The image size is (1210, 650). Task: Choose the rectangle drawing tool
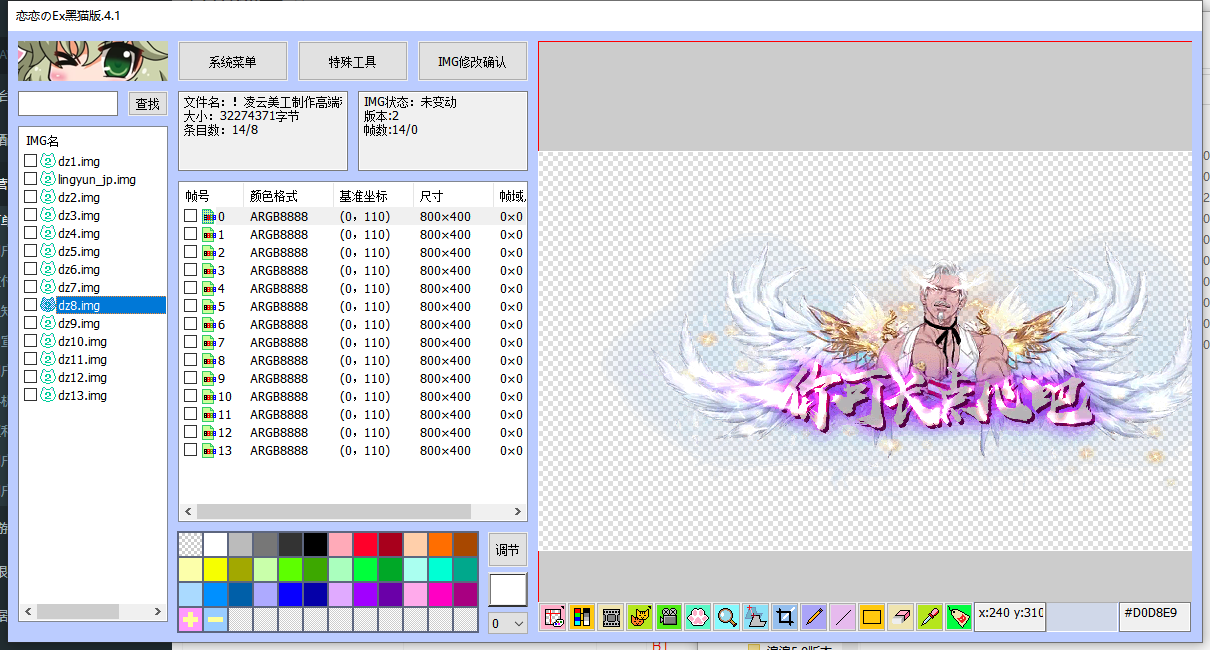[871, 617]
